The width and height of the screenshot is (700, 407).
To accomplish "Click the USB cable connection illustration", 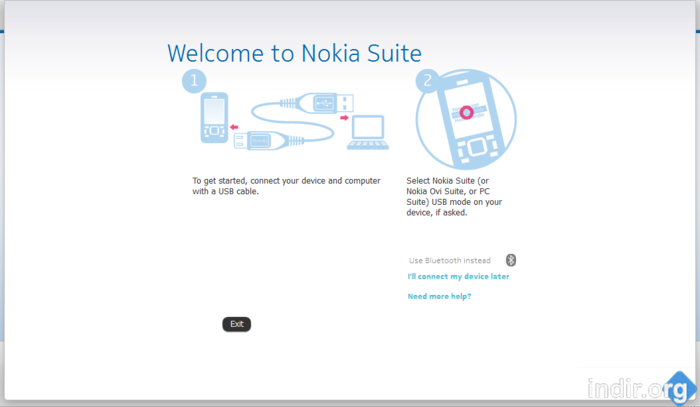I will tap(295, 121).
